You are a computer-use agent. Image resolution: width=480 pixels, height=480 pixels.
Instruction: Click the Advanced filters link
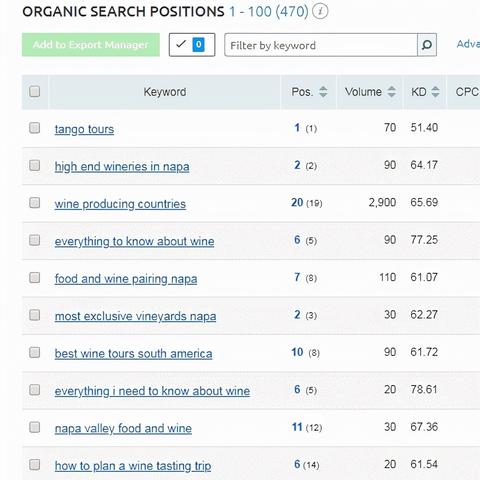click(468, 44)
